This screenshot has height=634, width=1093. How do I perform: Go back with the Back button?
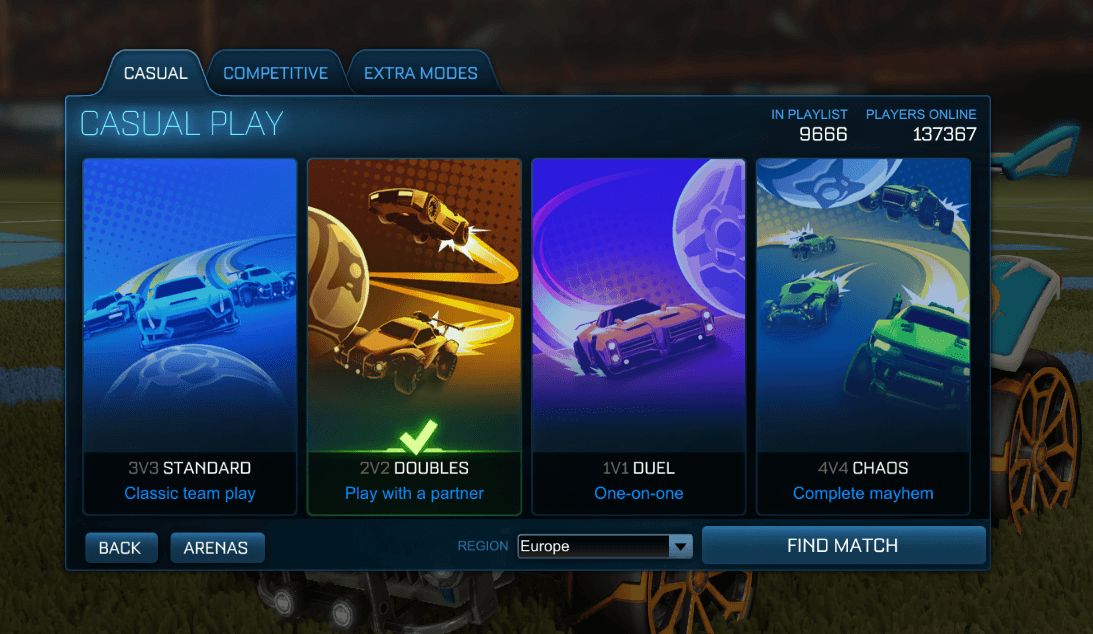point(121,548)
